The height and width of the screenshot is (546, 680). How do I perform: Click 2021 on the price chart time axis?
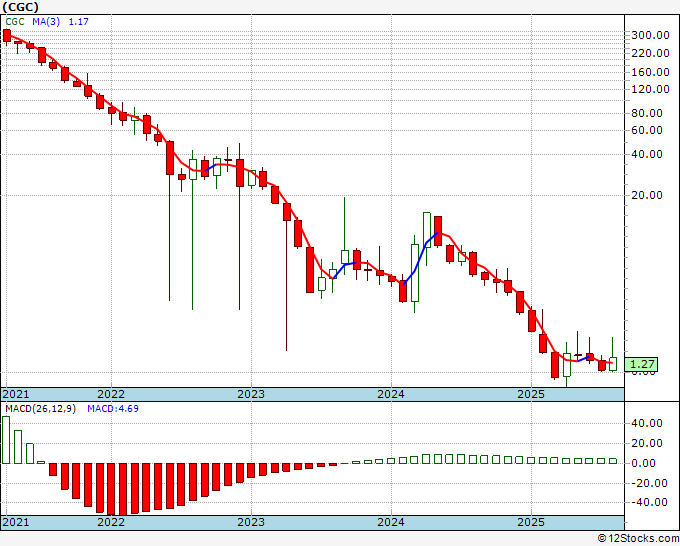16,394
